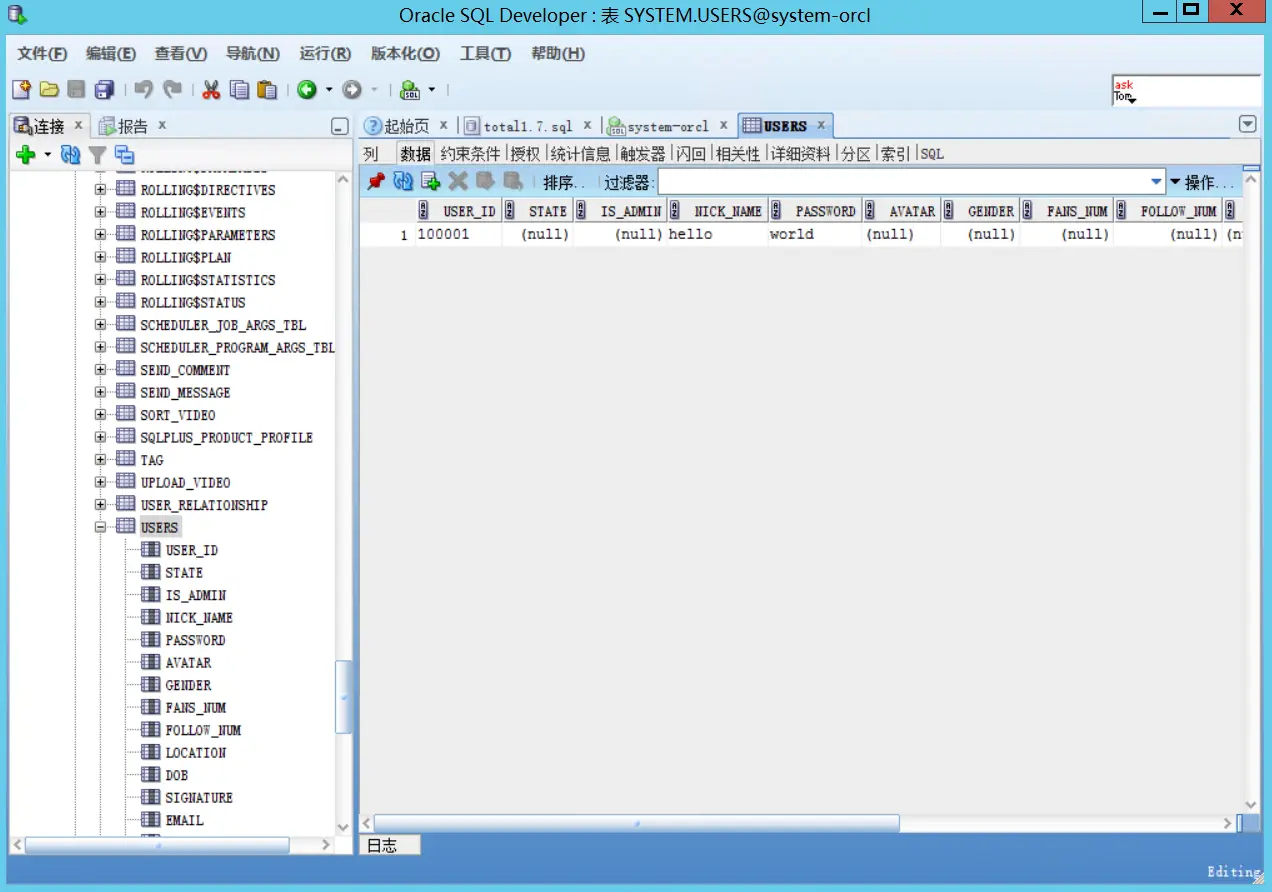Select the EMAIL column in the tree
Screen dimensions: 1272x892
click(184, 820)
